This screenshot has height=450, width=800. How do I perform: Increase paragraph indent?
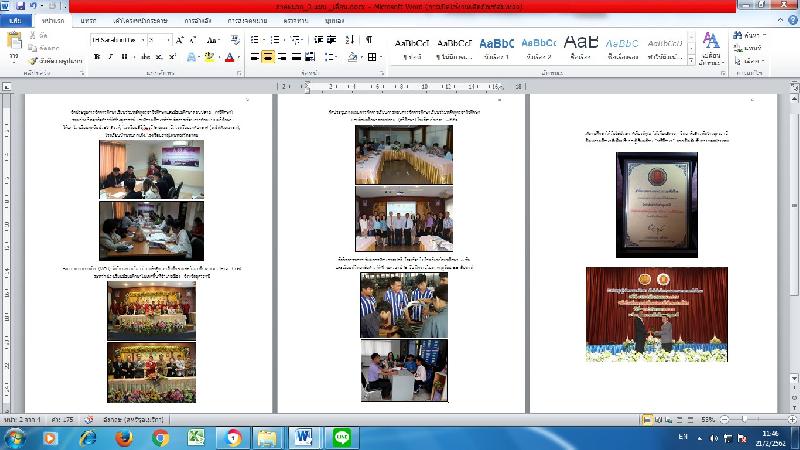point(332,40)
